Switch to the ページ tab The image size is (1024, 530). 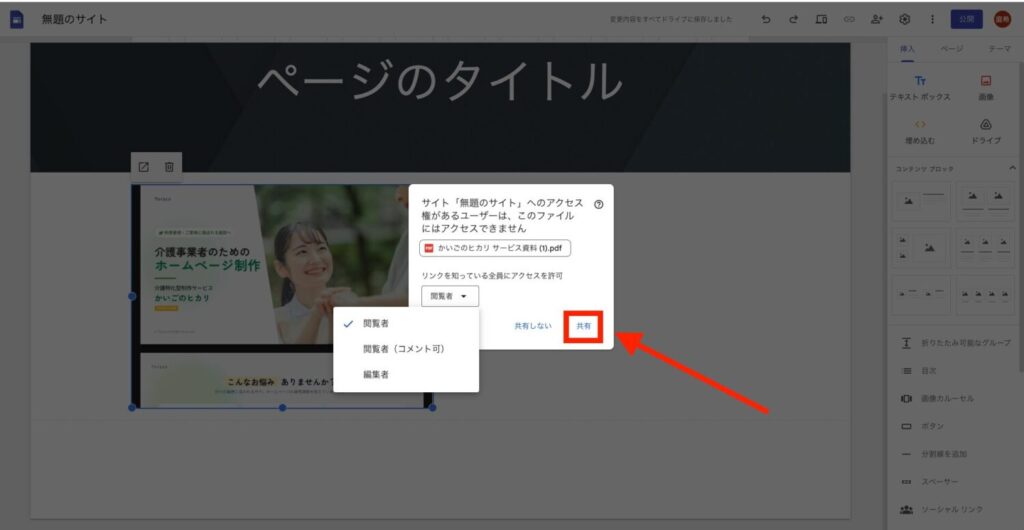pyautogui.click(x=952, y=48)
